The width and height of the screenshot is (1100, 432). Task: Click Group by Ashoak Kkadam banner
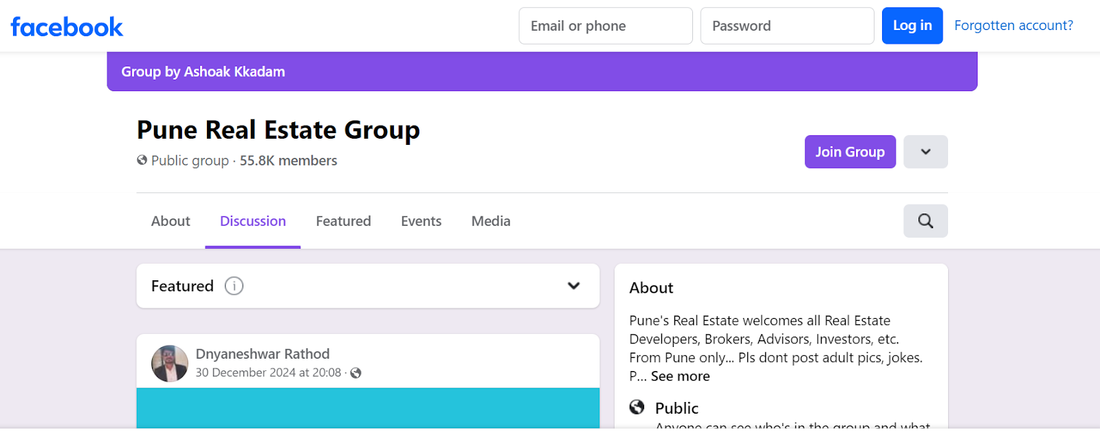(x=542, y=72)
